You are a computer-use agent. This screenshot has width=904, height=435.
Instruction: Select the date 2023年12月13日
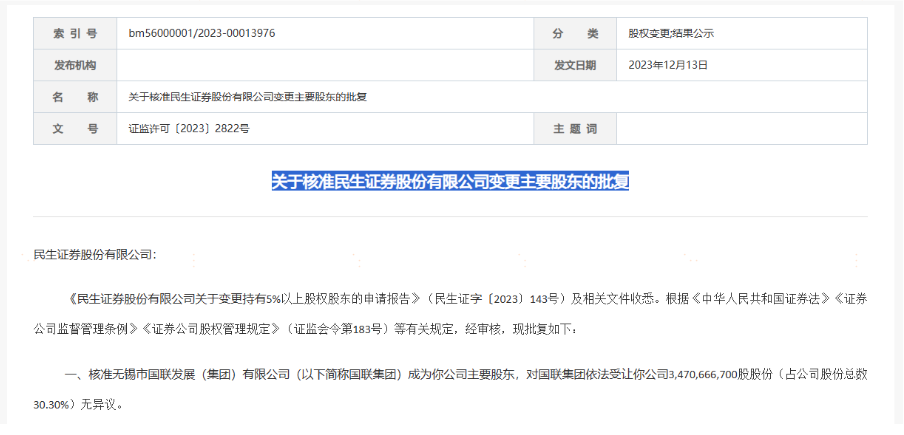(668, 65)
